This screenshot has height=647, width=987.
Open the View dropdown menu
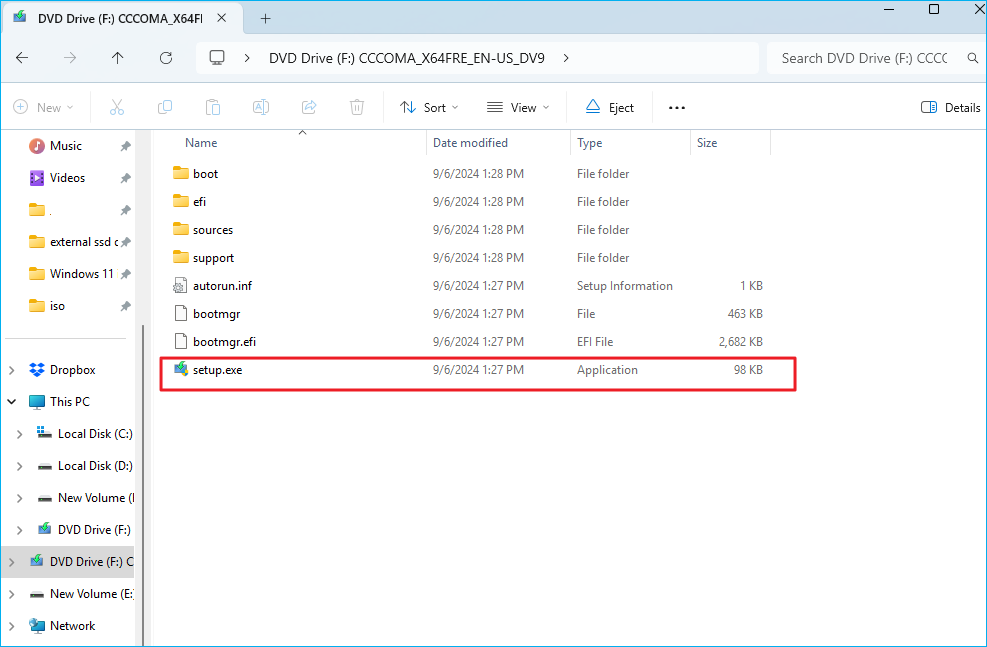pyautogui.click(x=518, y=107)
